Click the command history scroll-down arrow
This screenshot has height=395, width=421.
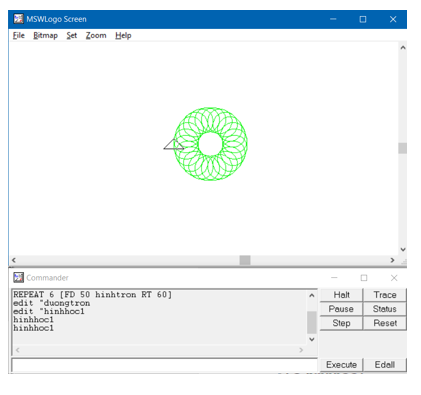312,339
